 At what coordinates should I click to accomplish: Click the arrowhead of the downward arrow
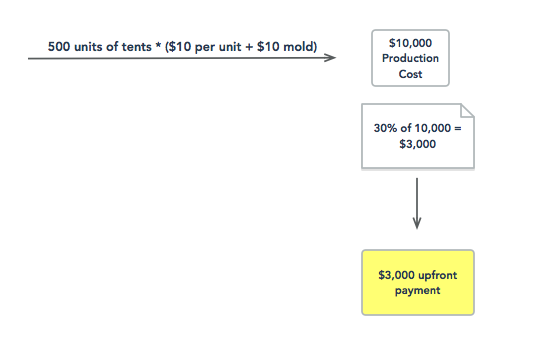coord(417,223)
